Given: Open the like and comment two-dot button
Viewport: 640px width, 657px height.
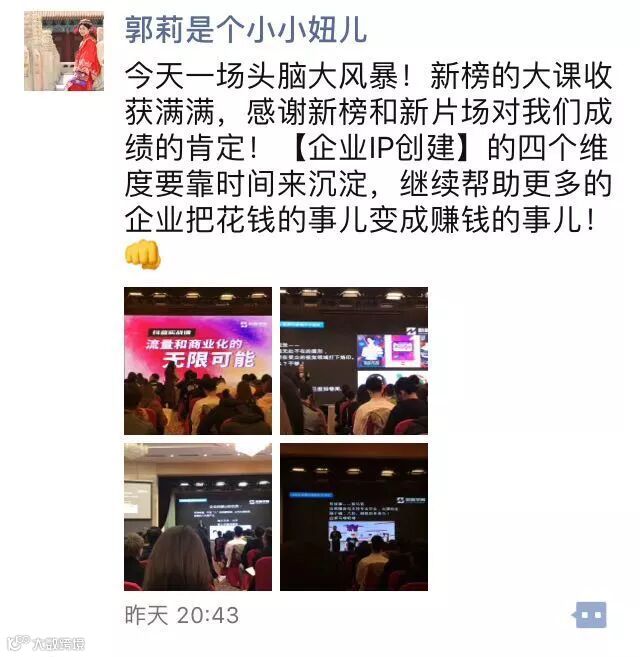Looking at the screenshot, I should [589, 615].
